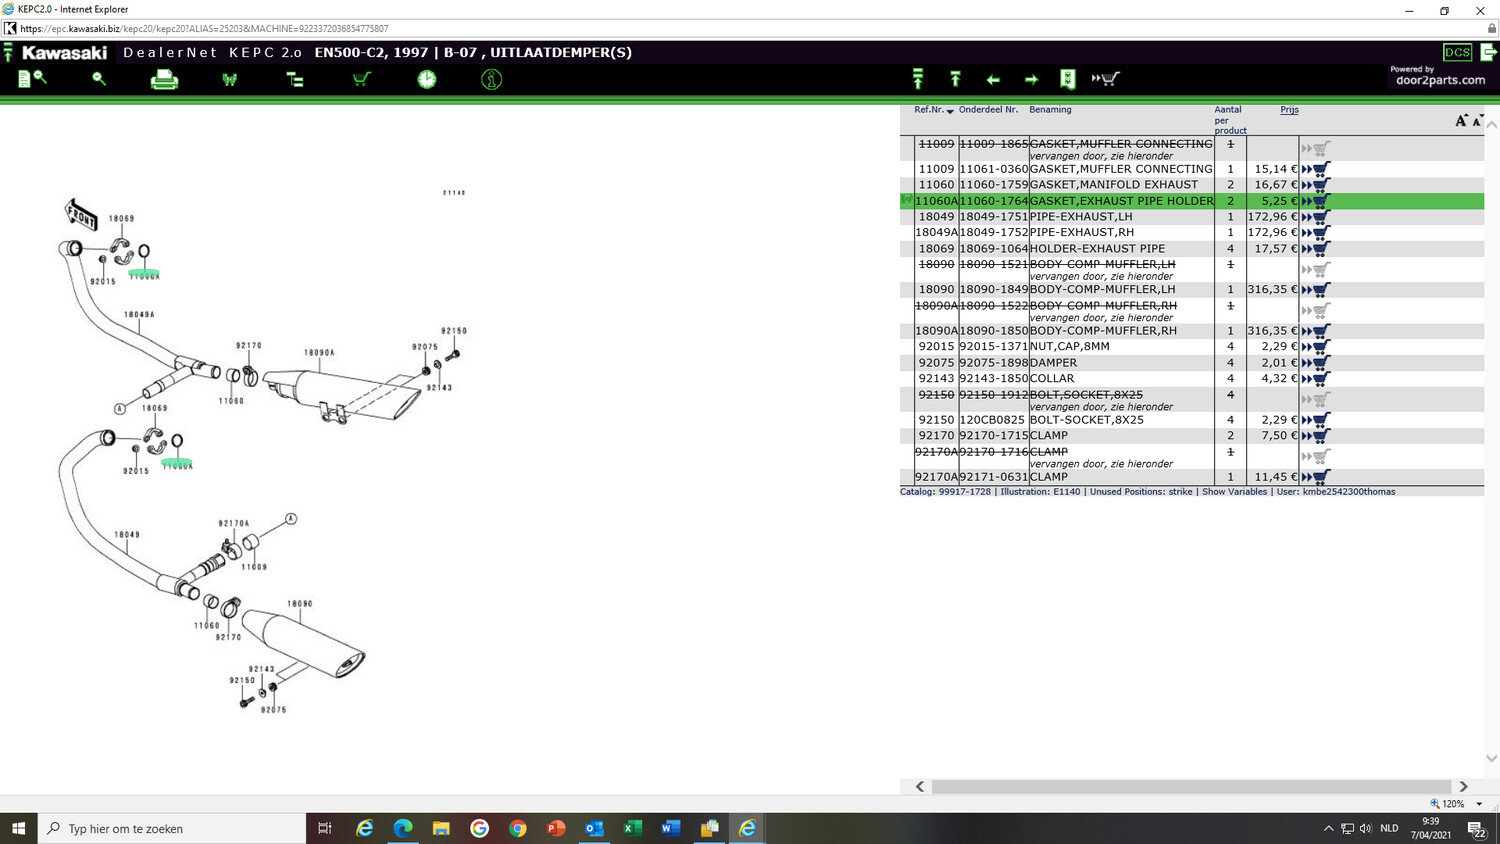The width and height of the screenshot is (1500, 844).
Task: Open the shopping cart toolbar icon
Action: click(361, 79)
